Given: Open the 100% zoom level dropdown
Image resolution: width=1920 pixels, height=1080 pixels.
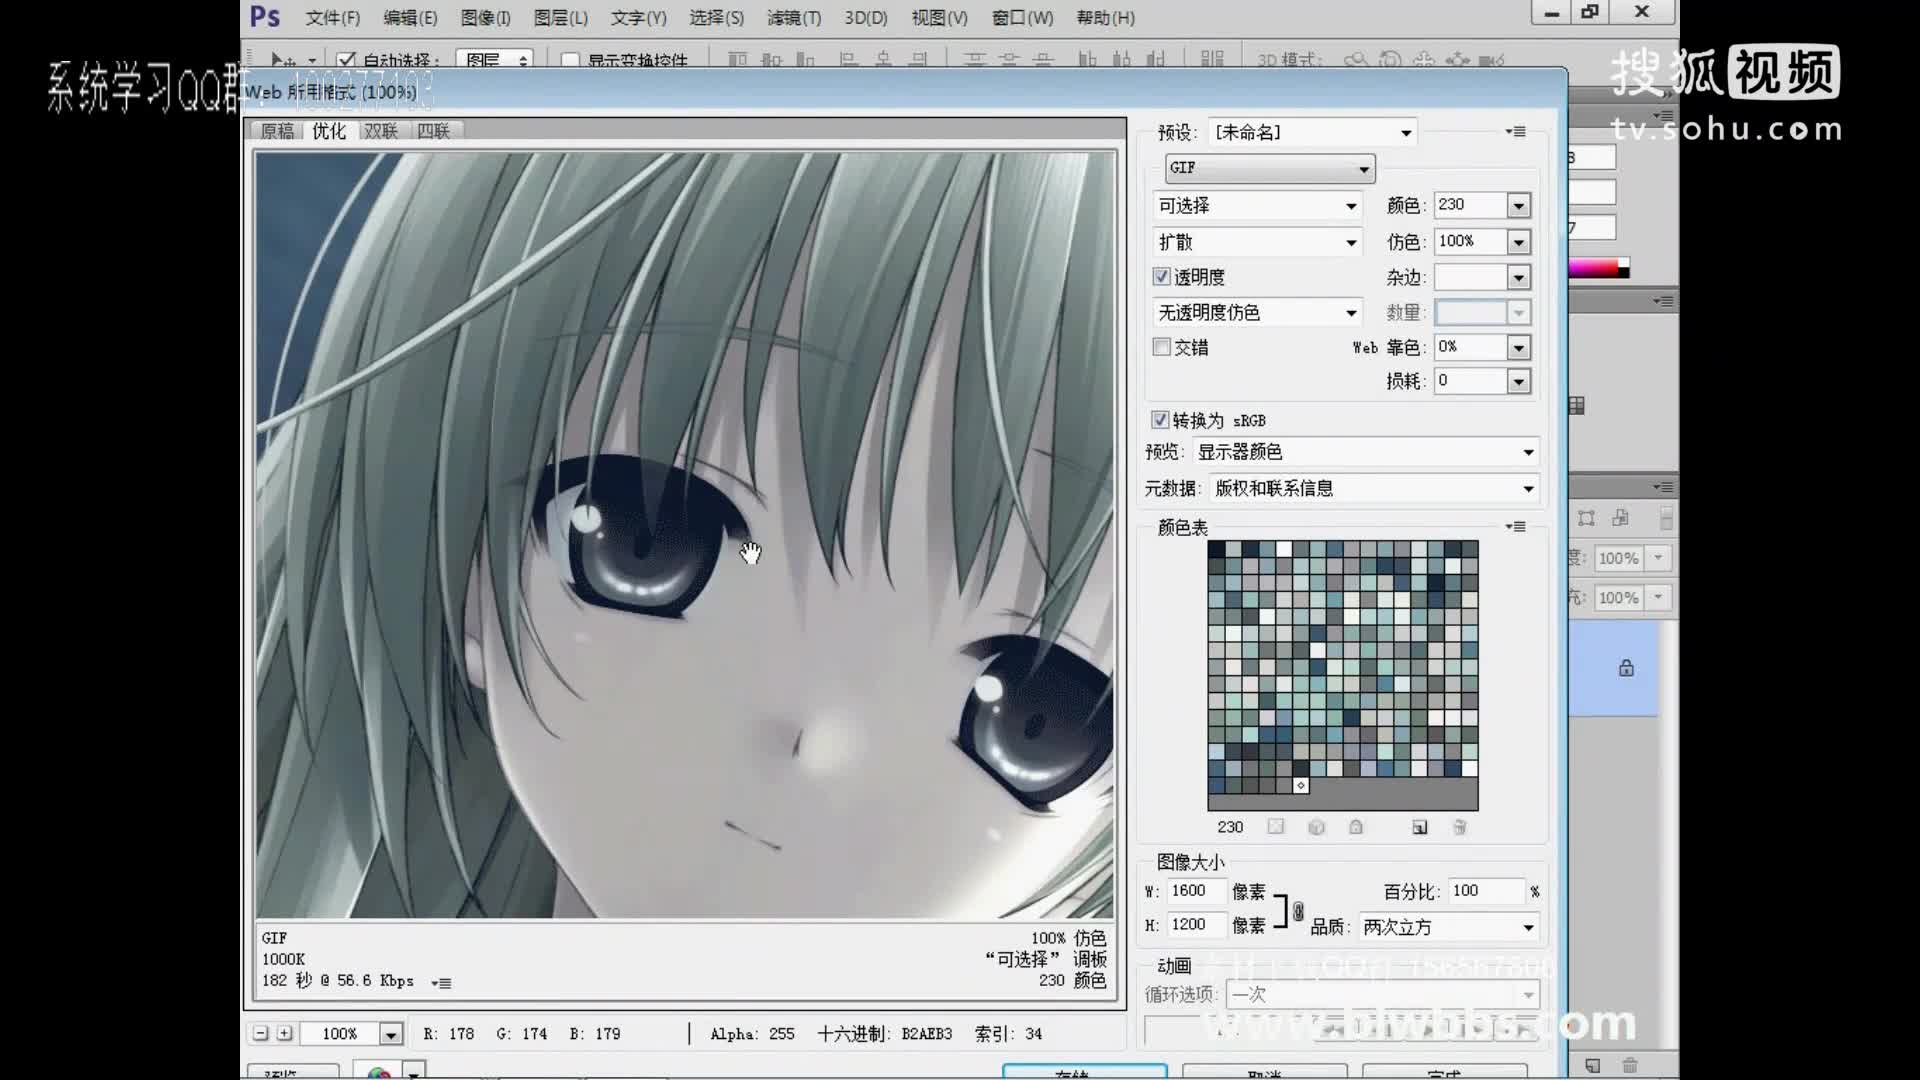Looking at the screenshot, I should pyautogui.click(x=391, y=1034).
